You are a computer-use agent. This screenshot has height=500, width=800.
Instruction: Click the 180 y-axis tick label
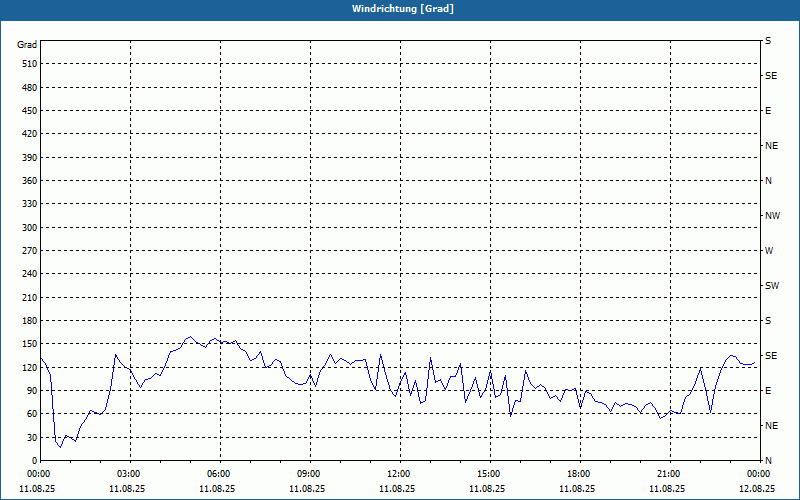tap(30, 321)
